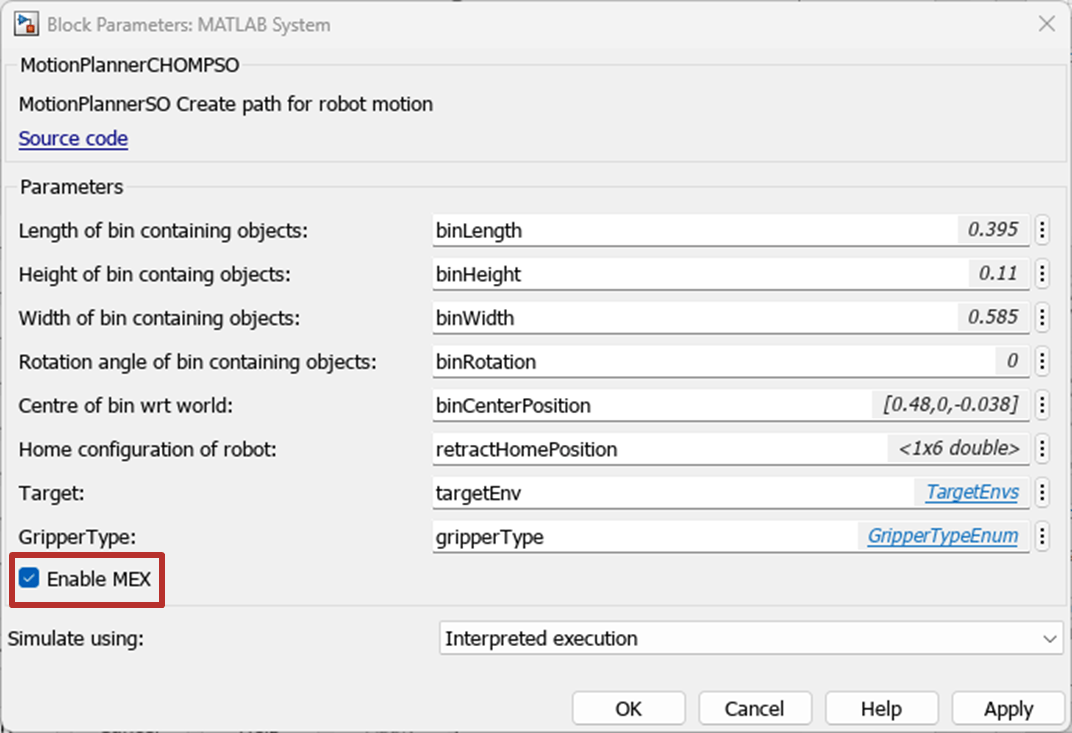The image size is (1072, 733).
Task: Expand the Simulate using dropdown
Action: point(750,638)
